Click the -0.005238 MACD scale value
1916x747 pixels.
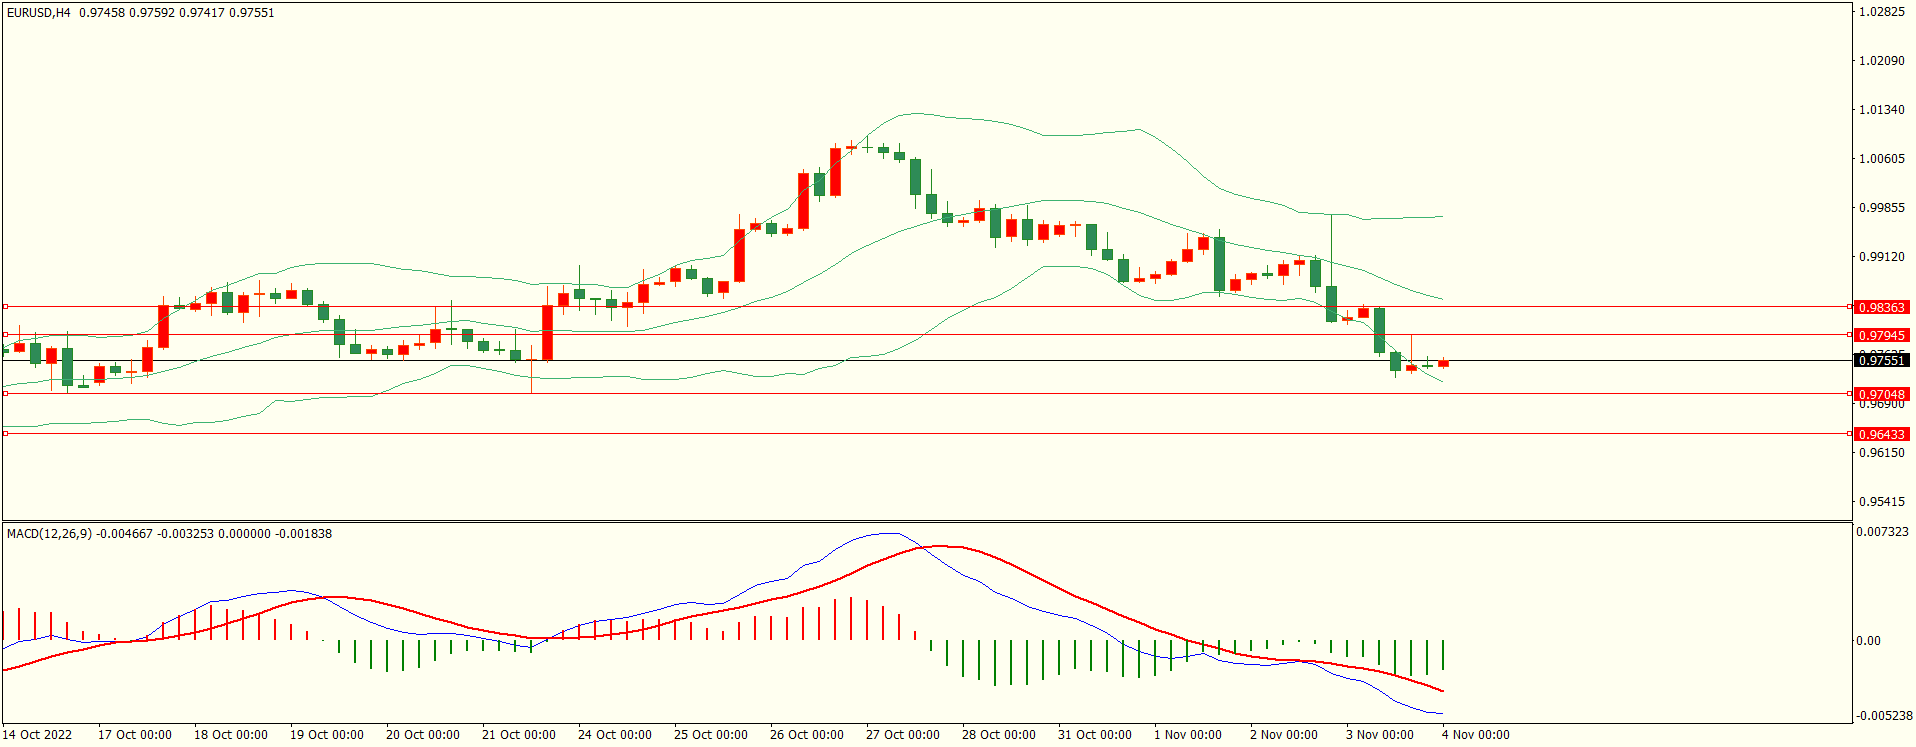click(1885, 716)
